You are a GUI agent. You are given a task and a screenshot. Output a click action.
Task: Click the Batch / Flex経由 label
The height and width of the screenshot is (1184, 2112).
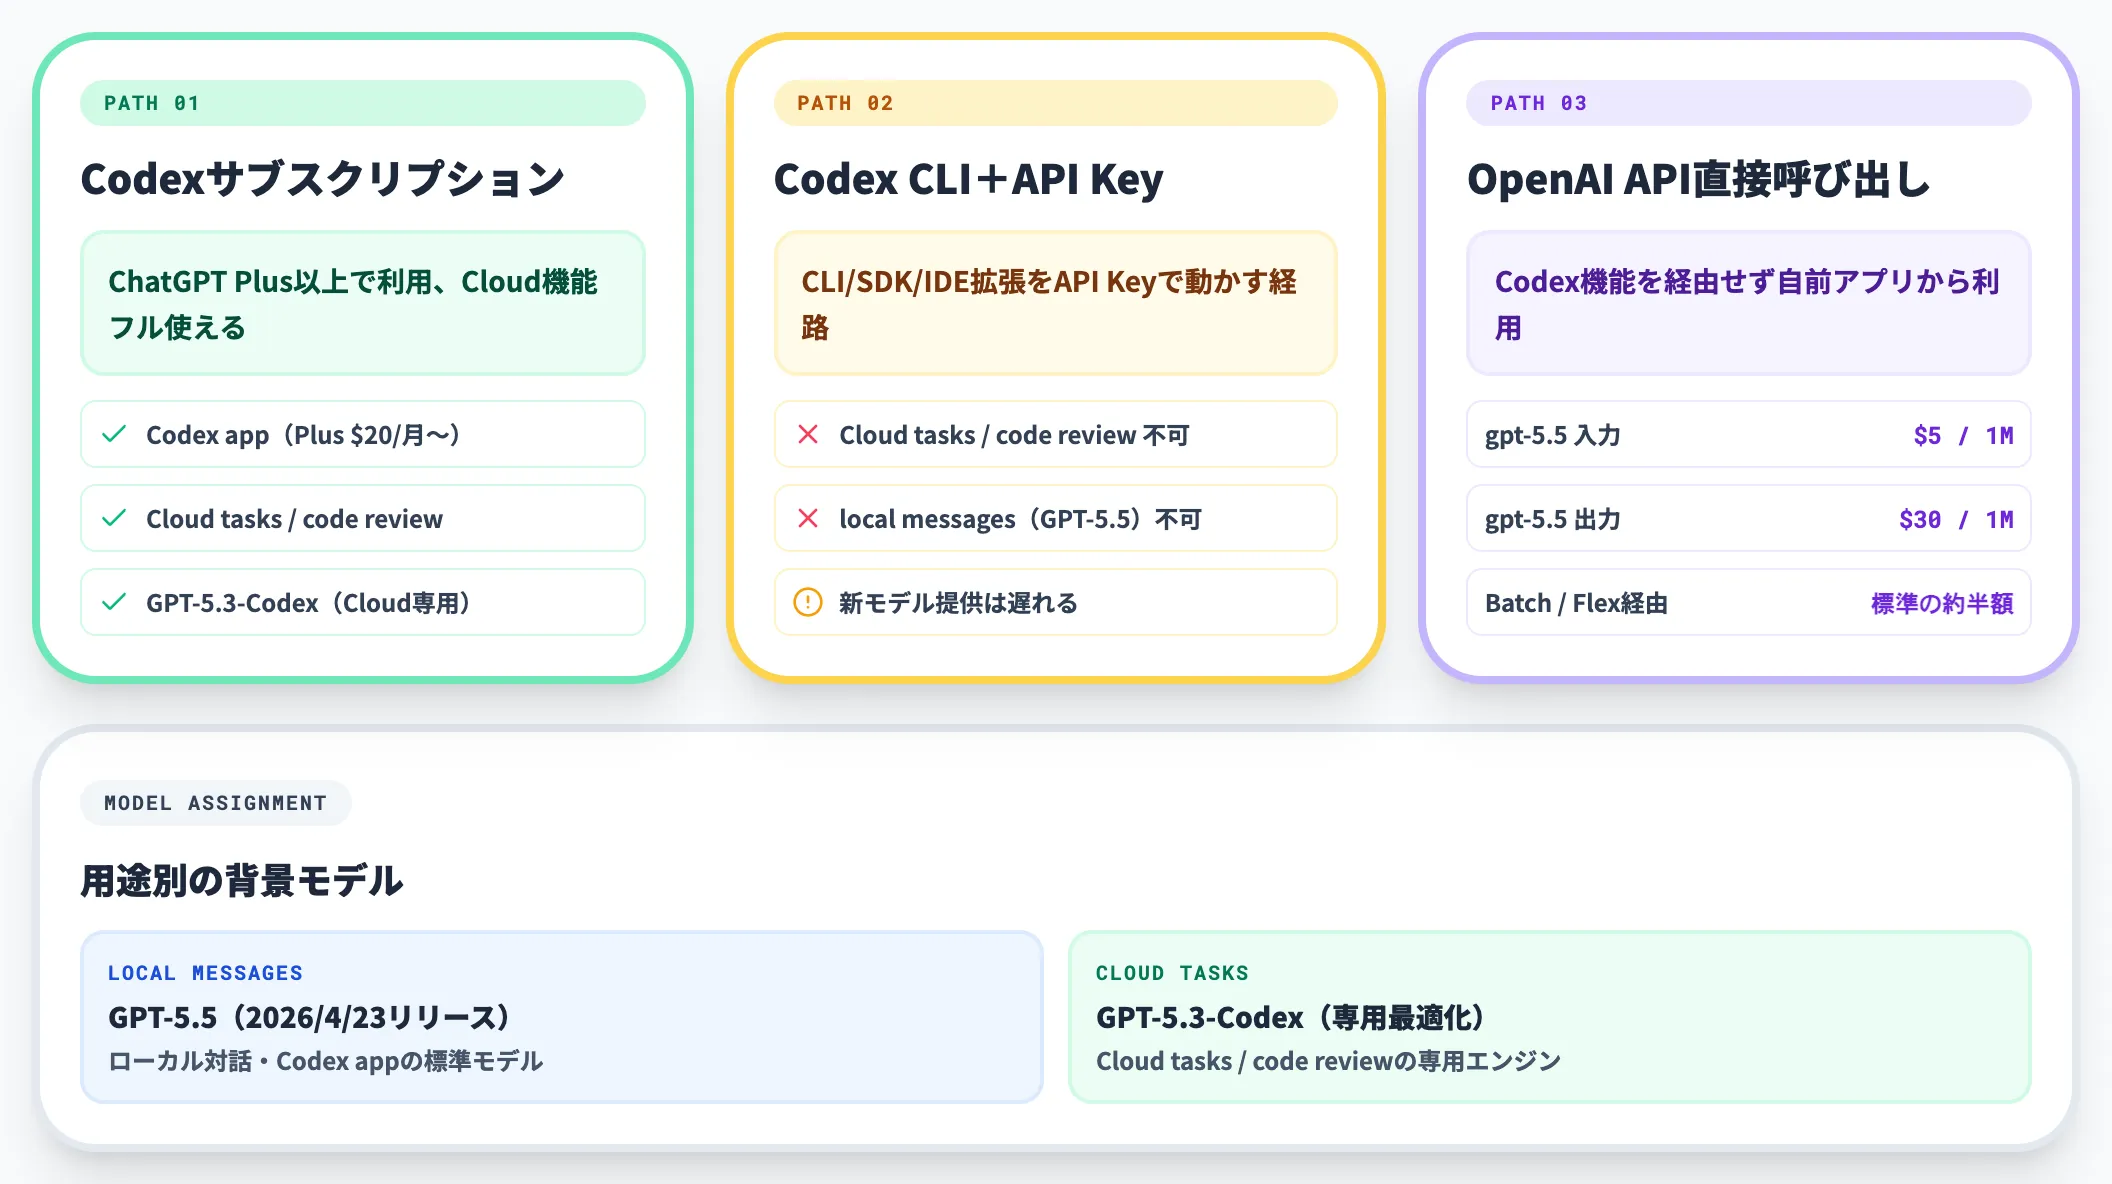tap(1576, 603)
